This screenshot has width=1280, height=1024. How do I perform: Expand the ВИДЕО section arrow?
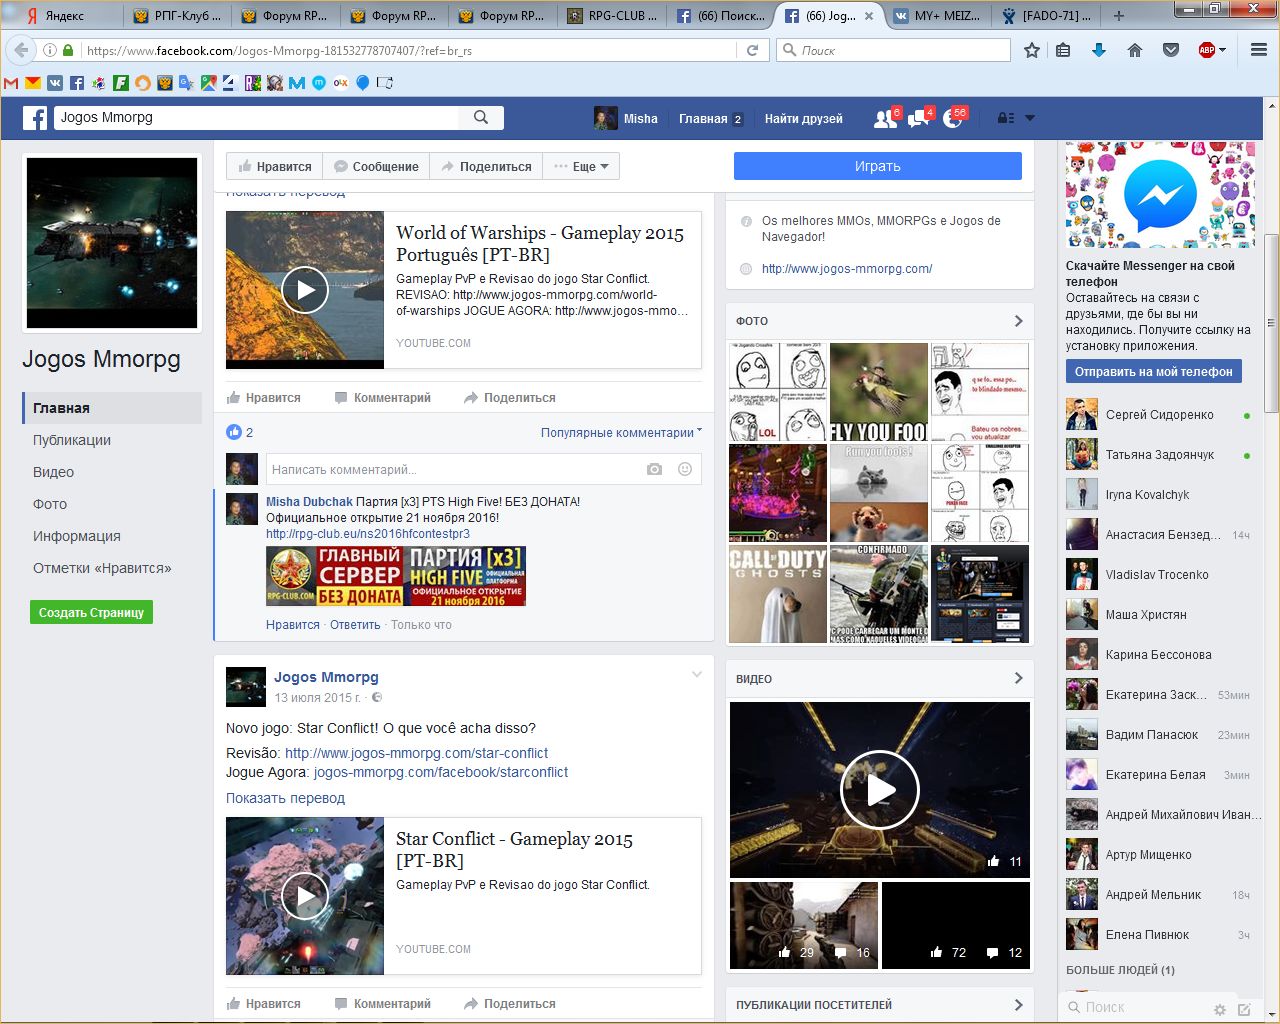tap(1018, 678)
